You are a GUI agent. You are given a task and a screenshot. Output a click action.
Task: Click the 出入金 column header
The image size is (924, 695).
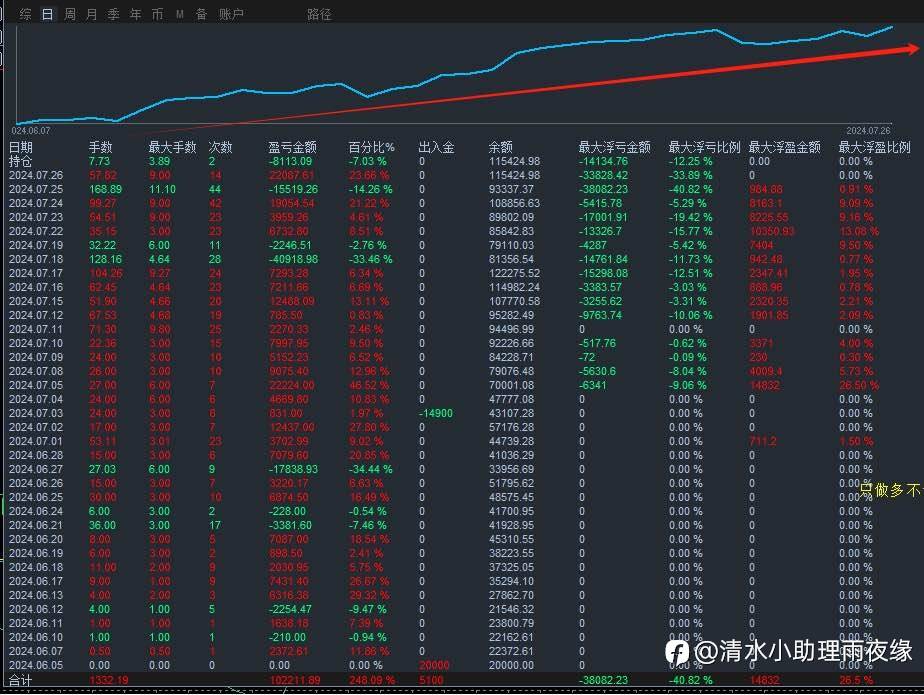pyautogui.click(x=436, y=147)
